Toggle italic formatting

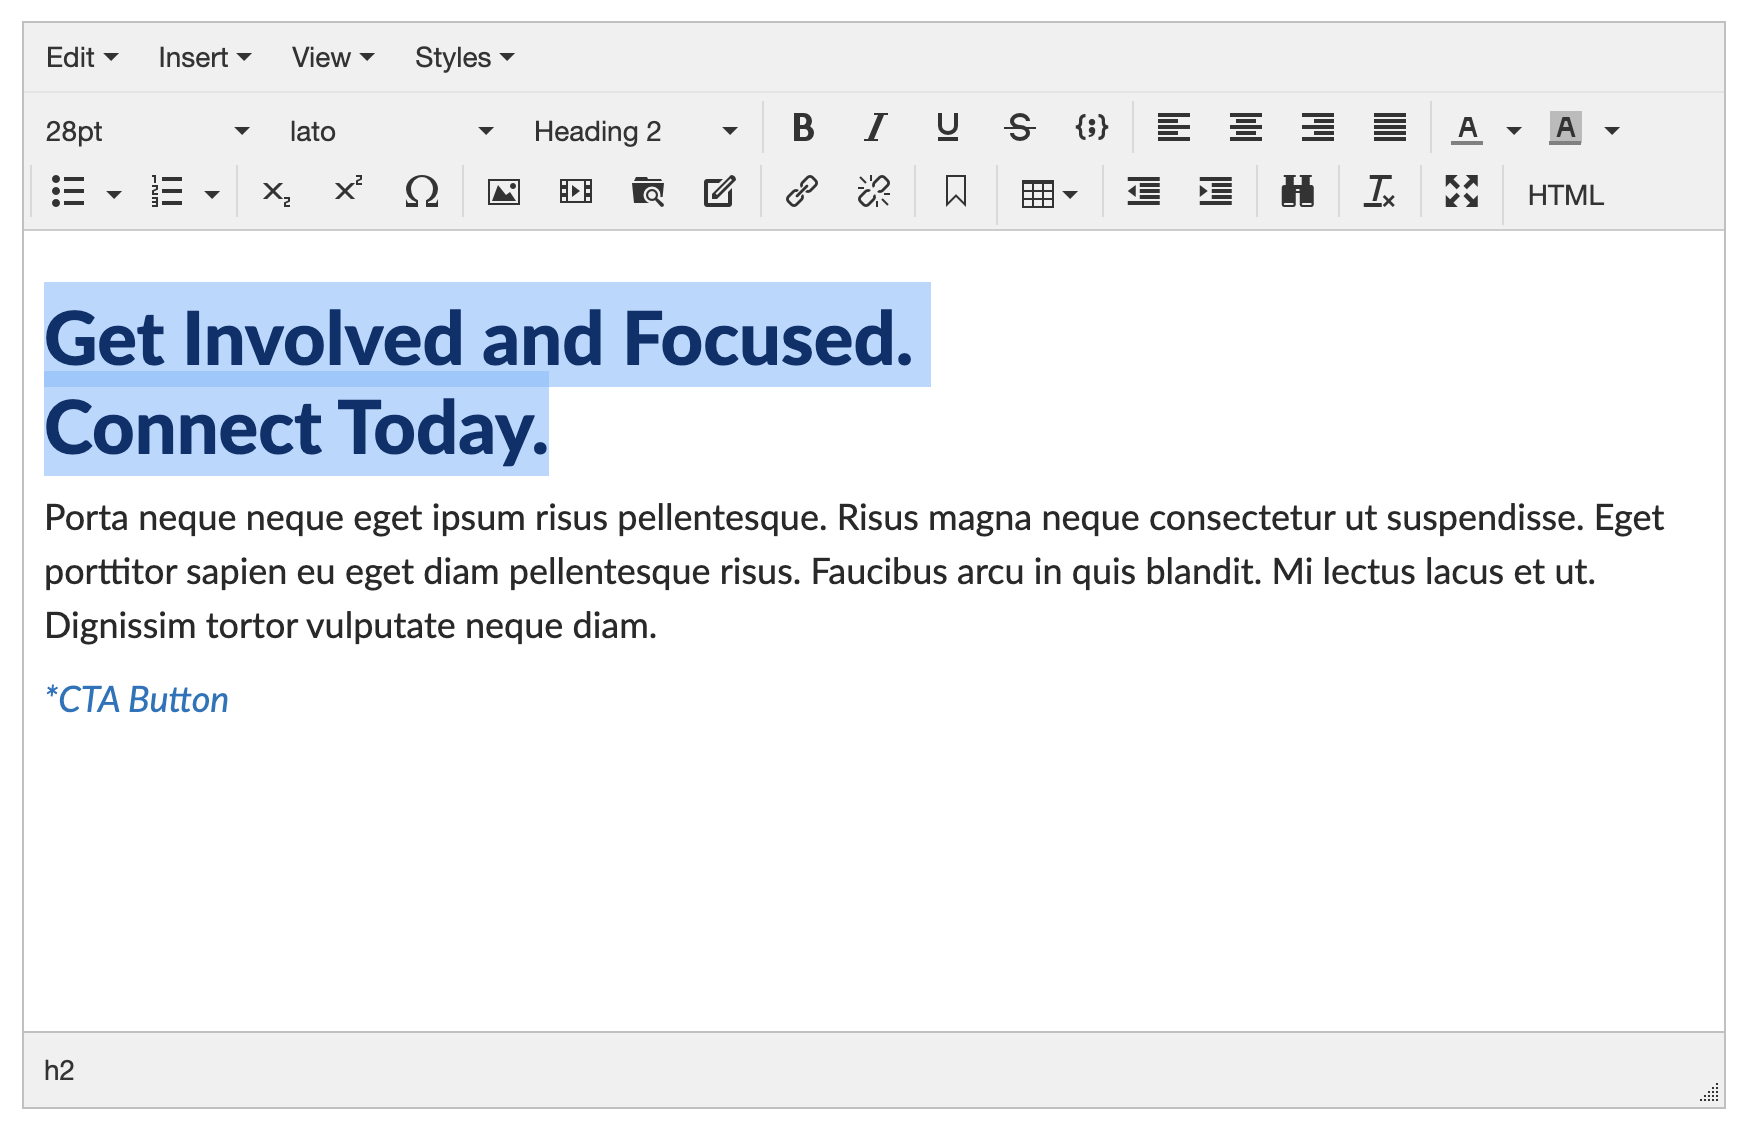point(876,128)
